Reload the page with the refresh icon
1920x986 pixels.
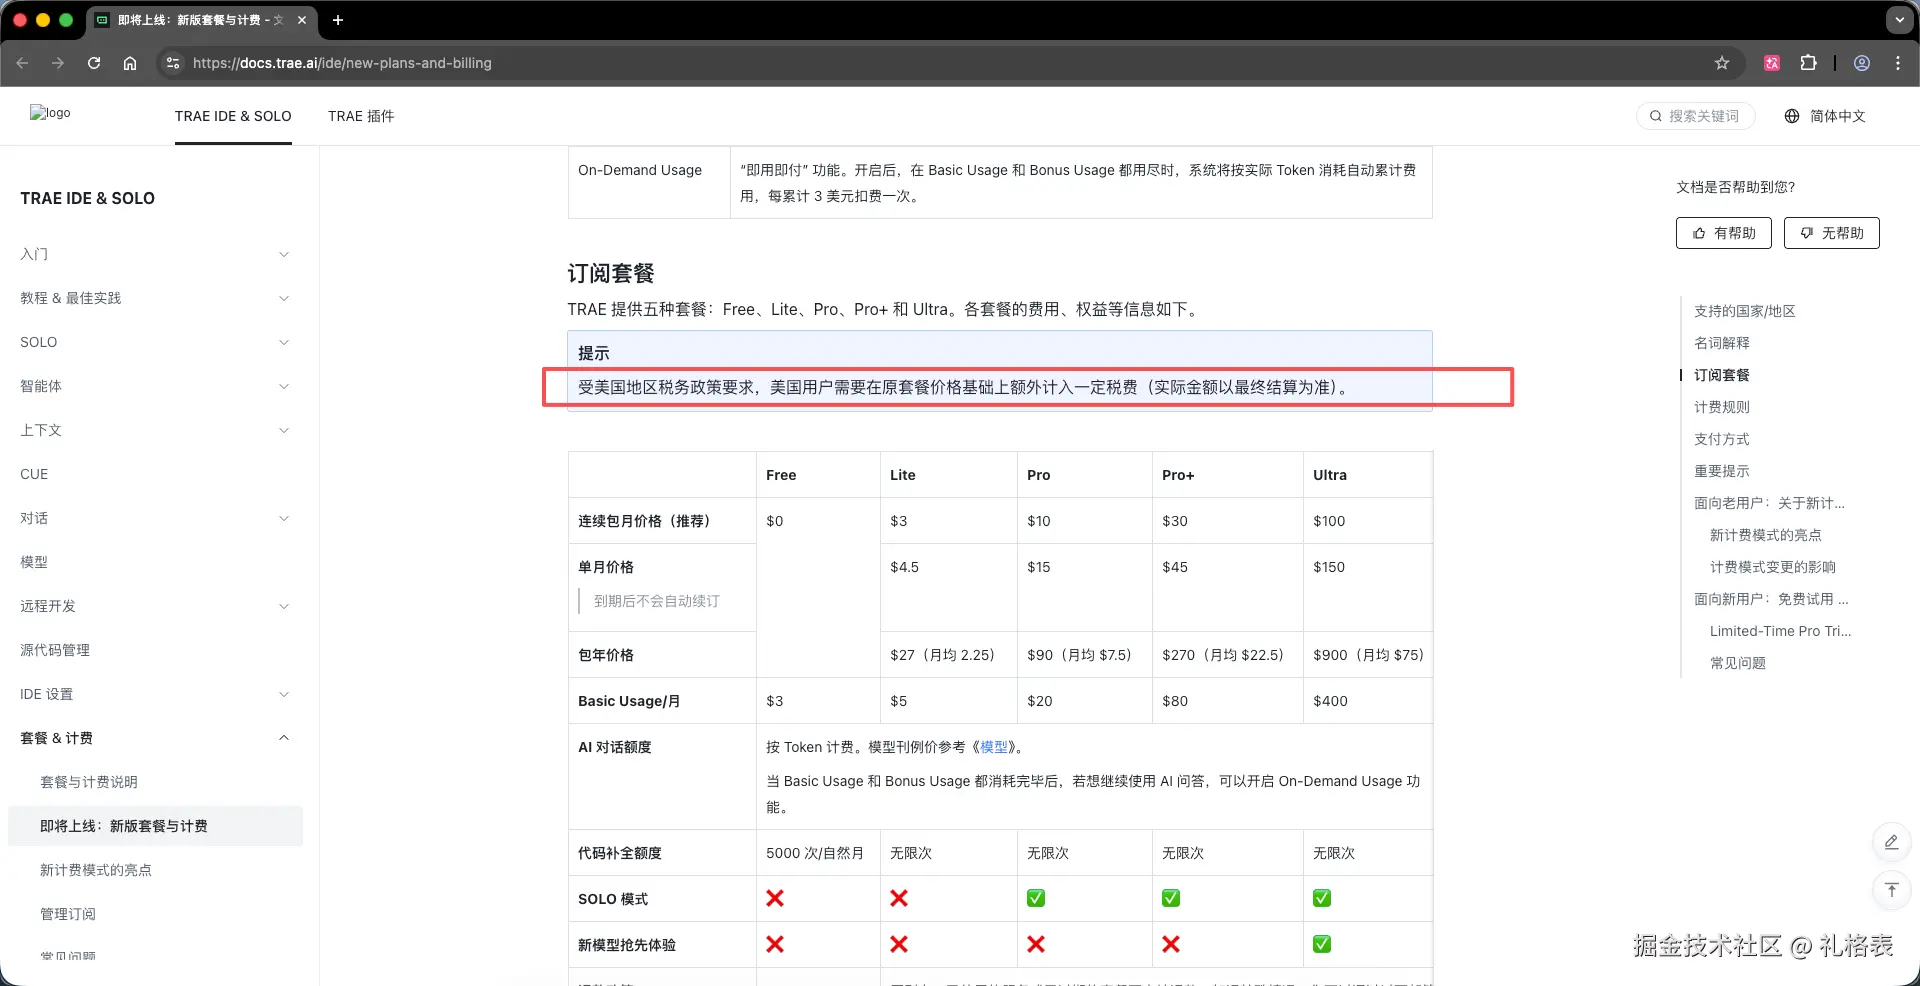93,62
